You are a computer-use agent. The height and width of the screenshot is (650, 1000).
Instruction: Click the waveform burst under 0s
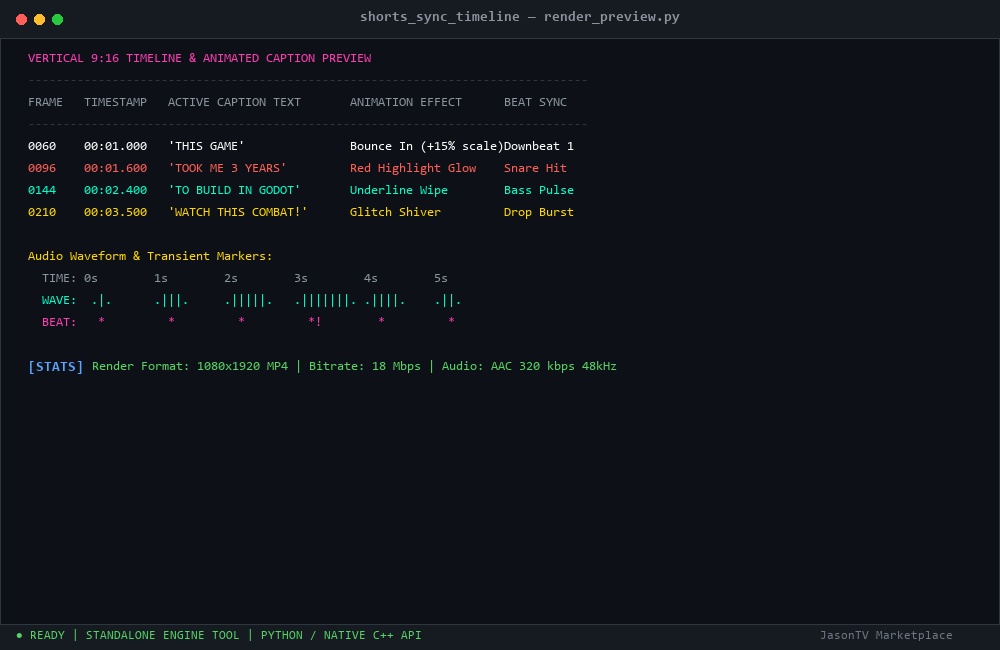click(101, 300)
